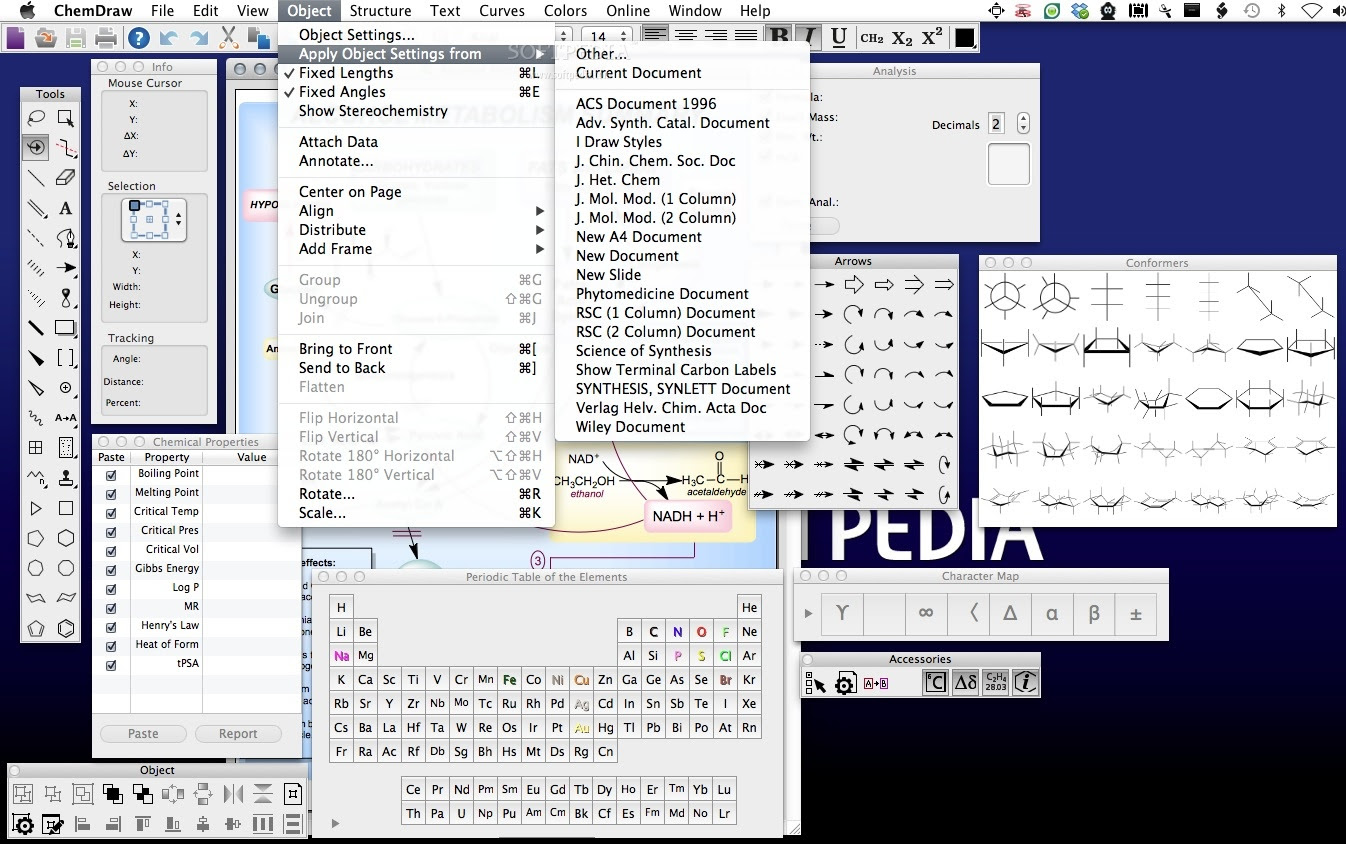Expand the Character Map disclosure triangle
This screenshot has height=844, width=1346.
click(808, 613)
